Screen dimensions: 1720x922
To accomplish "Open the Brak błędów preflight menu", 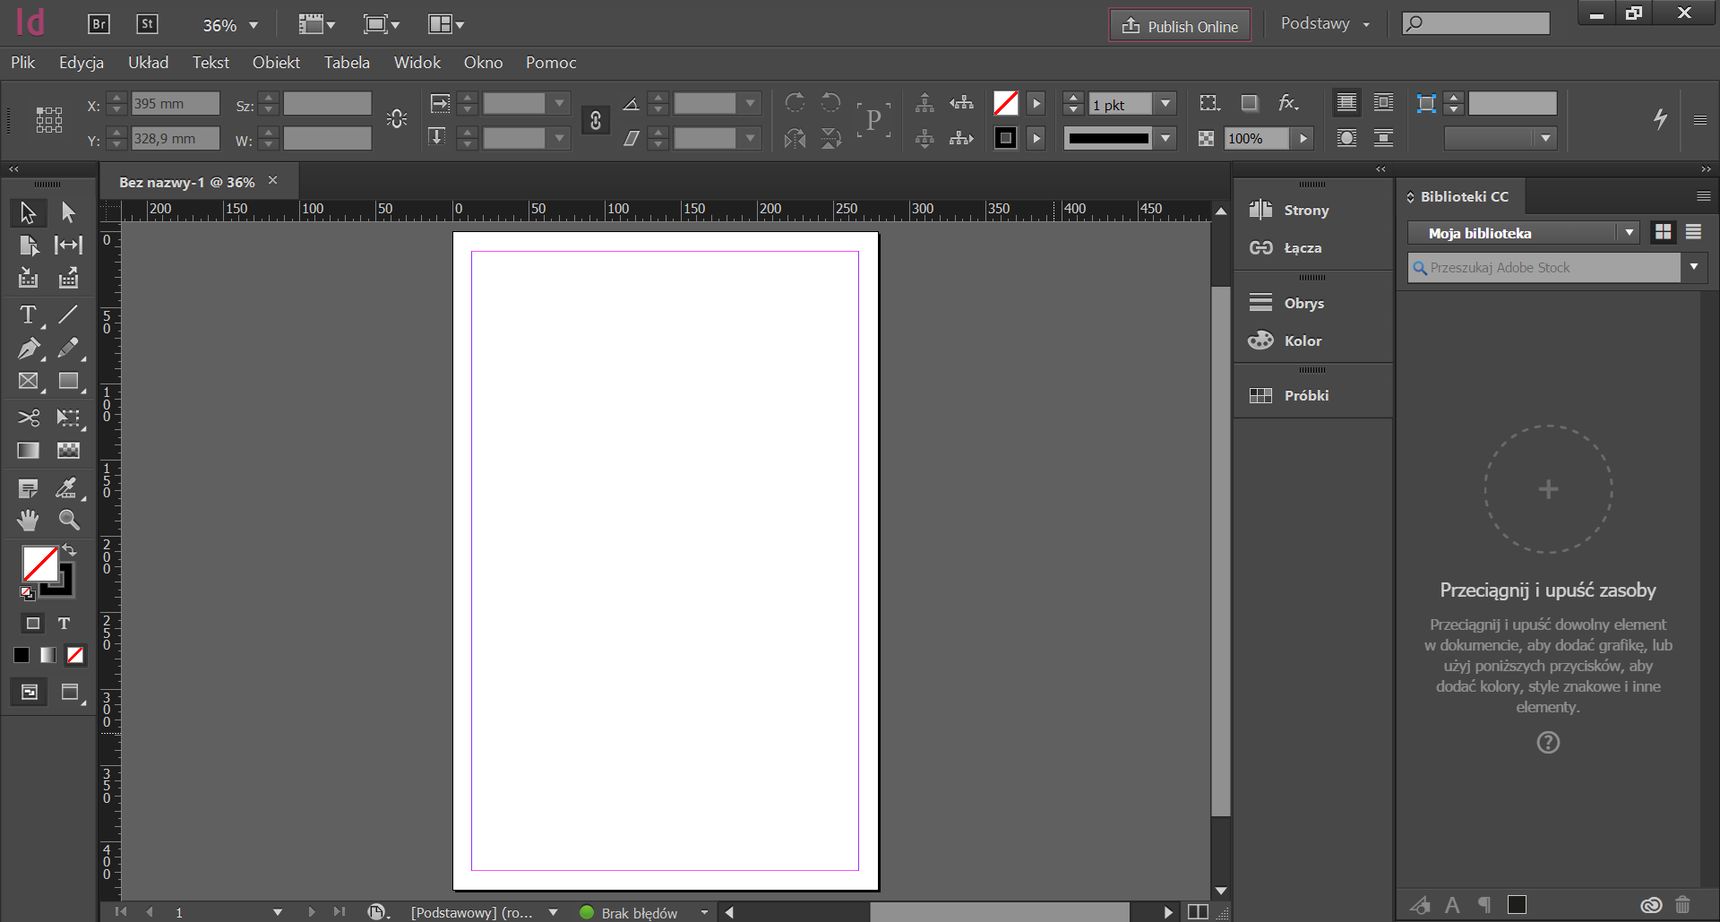I will coord(704,912).
